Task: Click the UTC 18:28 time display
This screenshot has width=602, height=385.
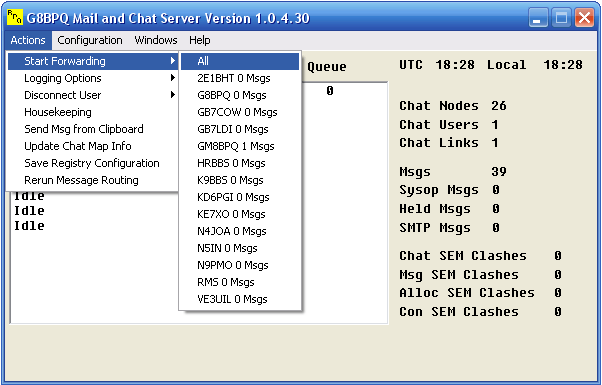Action: coord(437,65)
